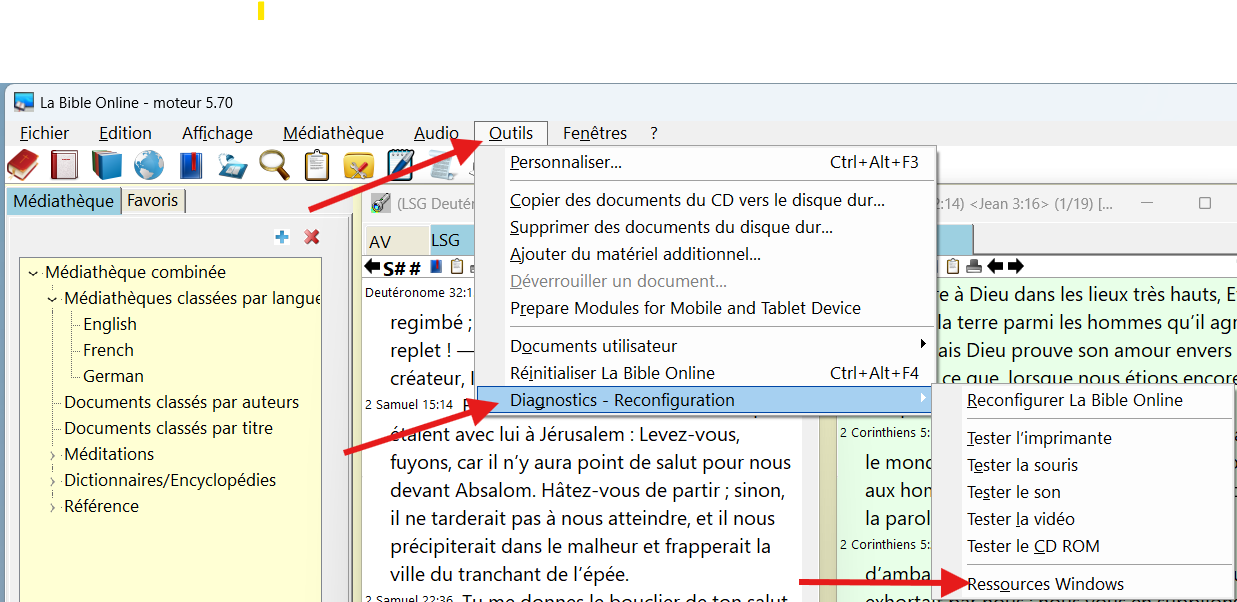Screen dimensions: 1237x602
Task: Click the red X delete icon
Action: (x=312, y=237)
